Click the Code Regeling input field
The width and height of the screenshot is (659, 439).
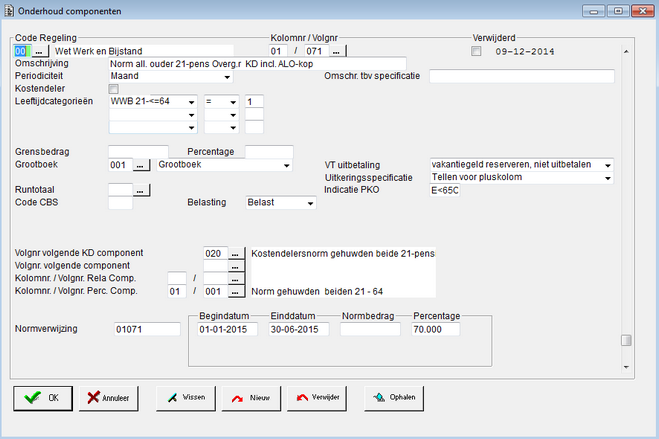click(22, 52)
